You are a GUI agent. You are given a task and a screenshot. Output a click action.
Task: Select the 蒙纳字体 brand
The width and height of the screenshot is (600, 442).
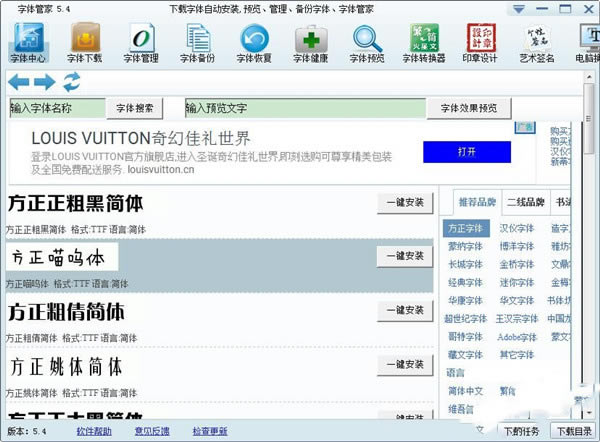tap(465, 246)
